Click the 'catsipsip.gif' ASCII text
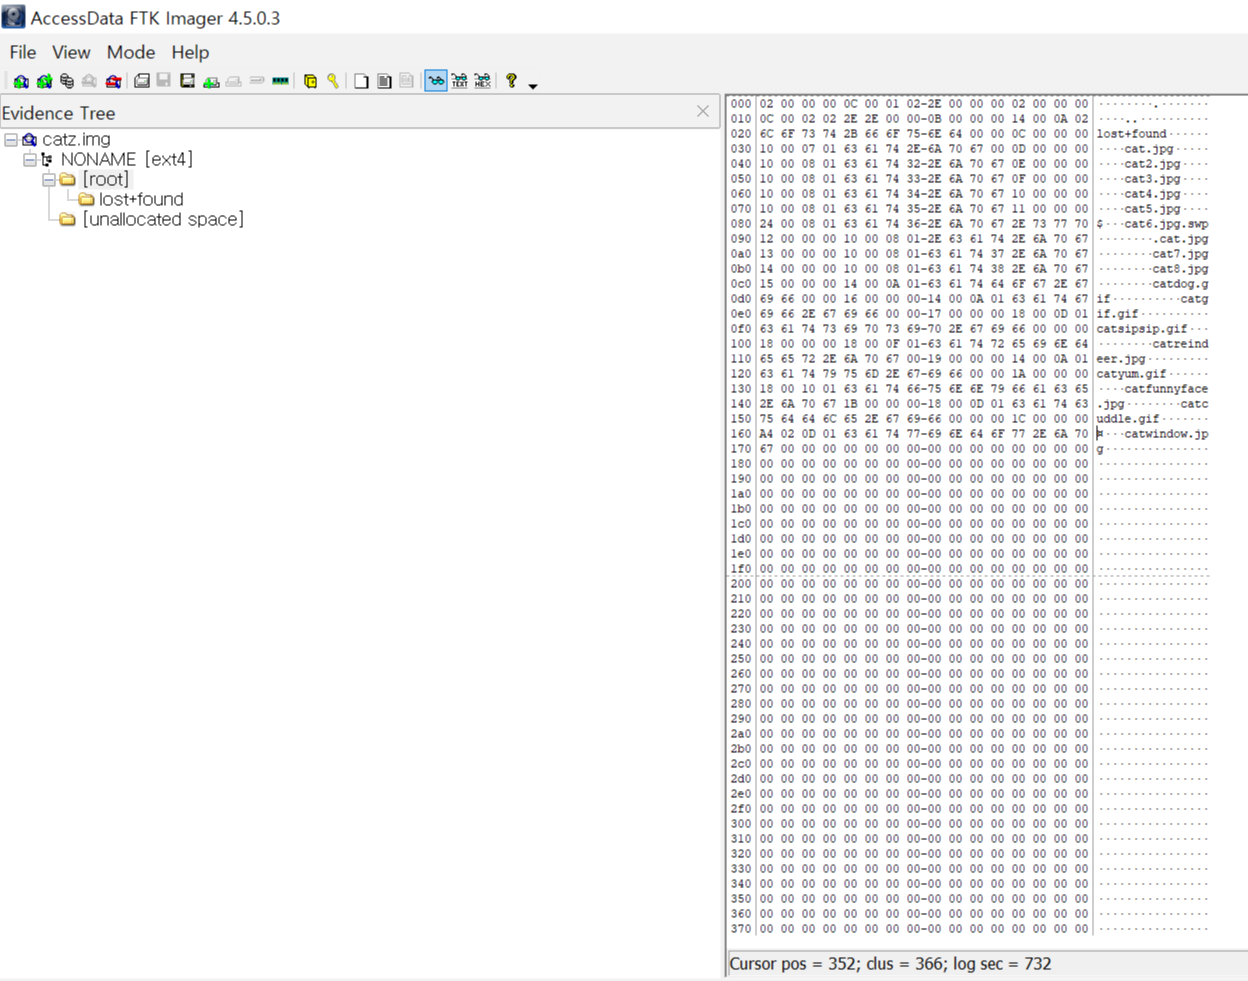This screenshot has height=981, width=1248. click(x=1142, y=329)
